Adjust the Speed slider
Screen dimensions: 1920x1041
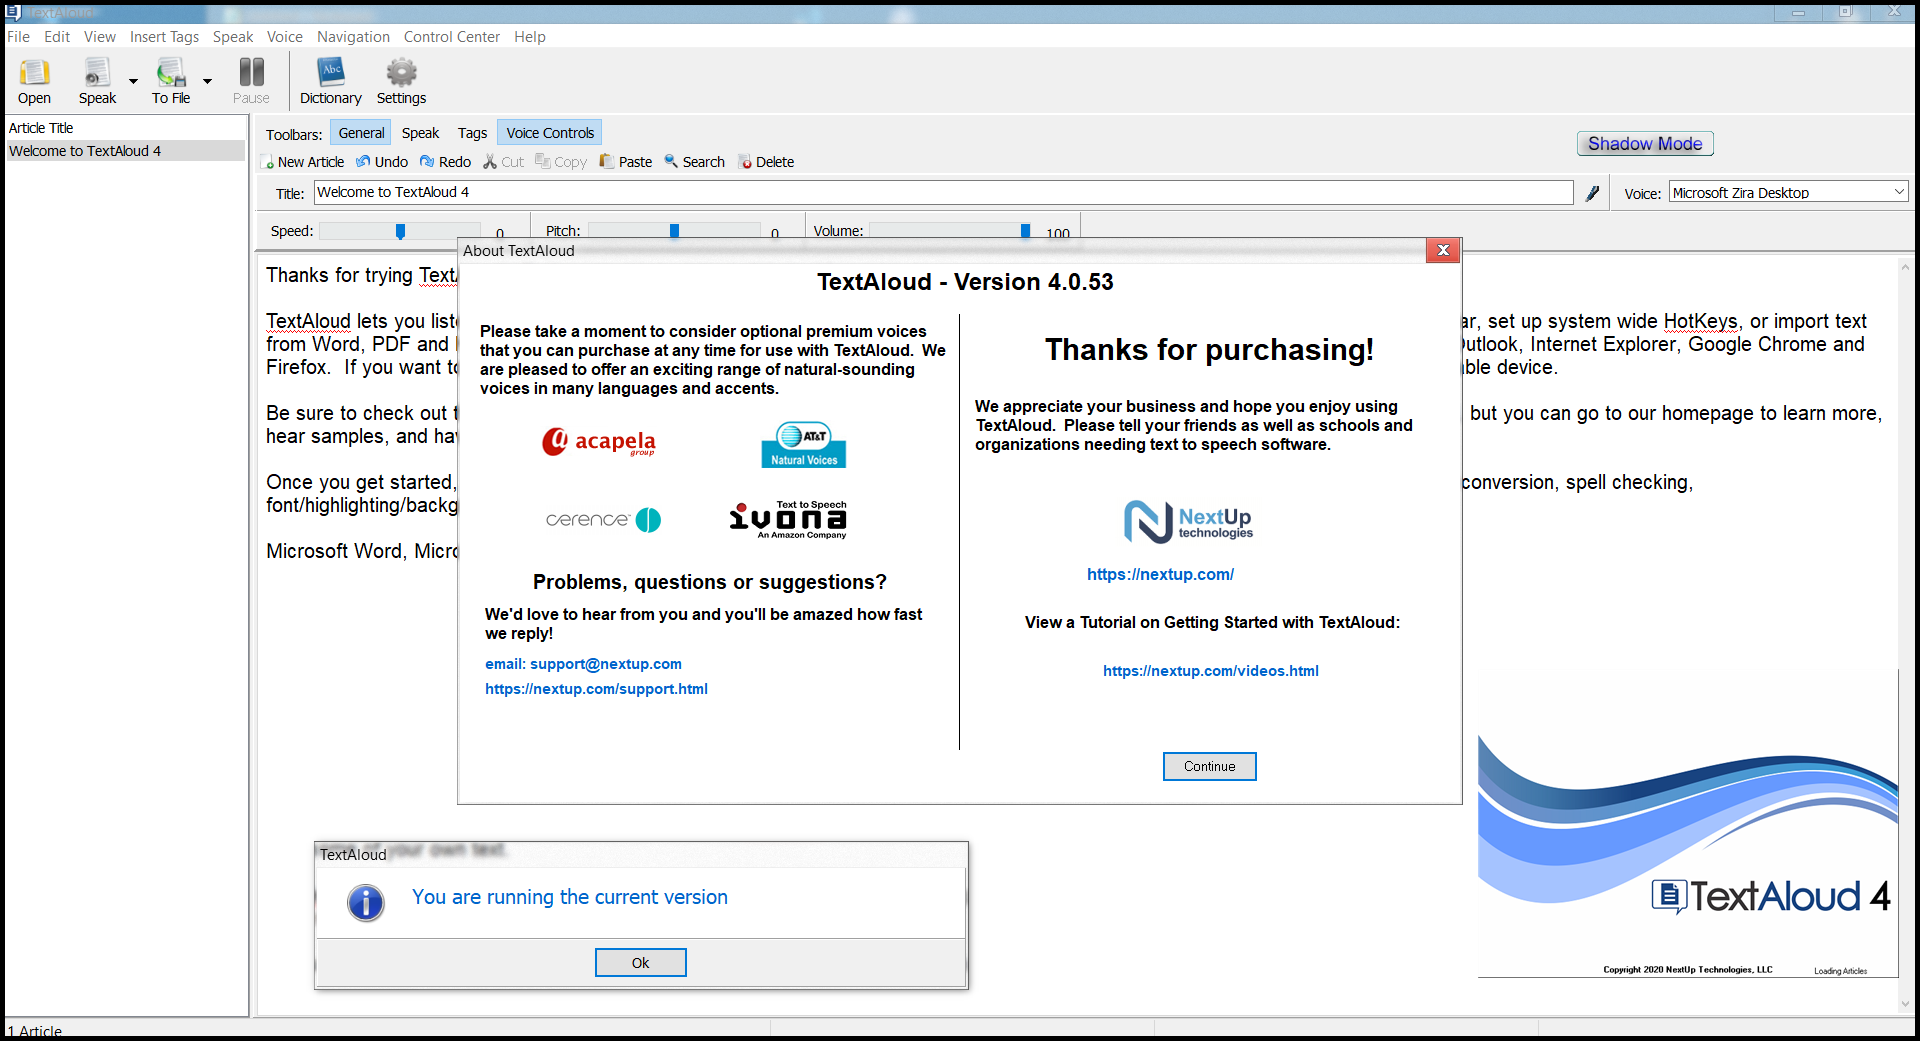coord(400,231)
